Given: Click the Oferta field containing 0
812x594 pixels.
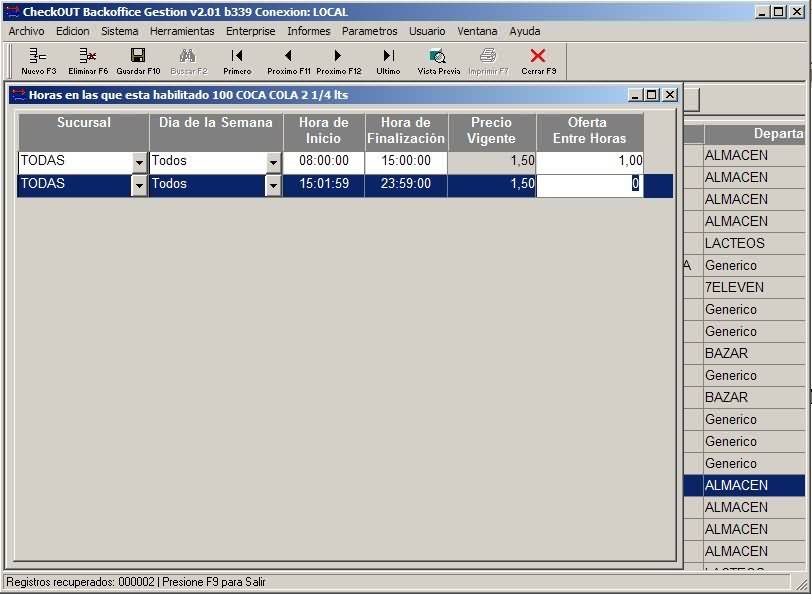Looking at the screenshot, I should [x=590, y=185].
